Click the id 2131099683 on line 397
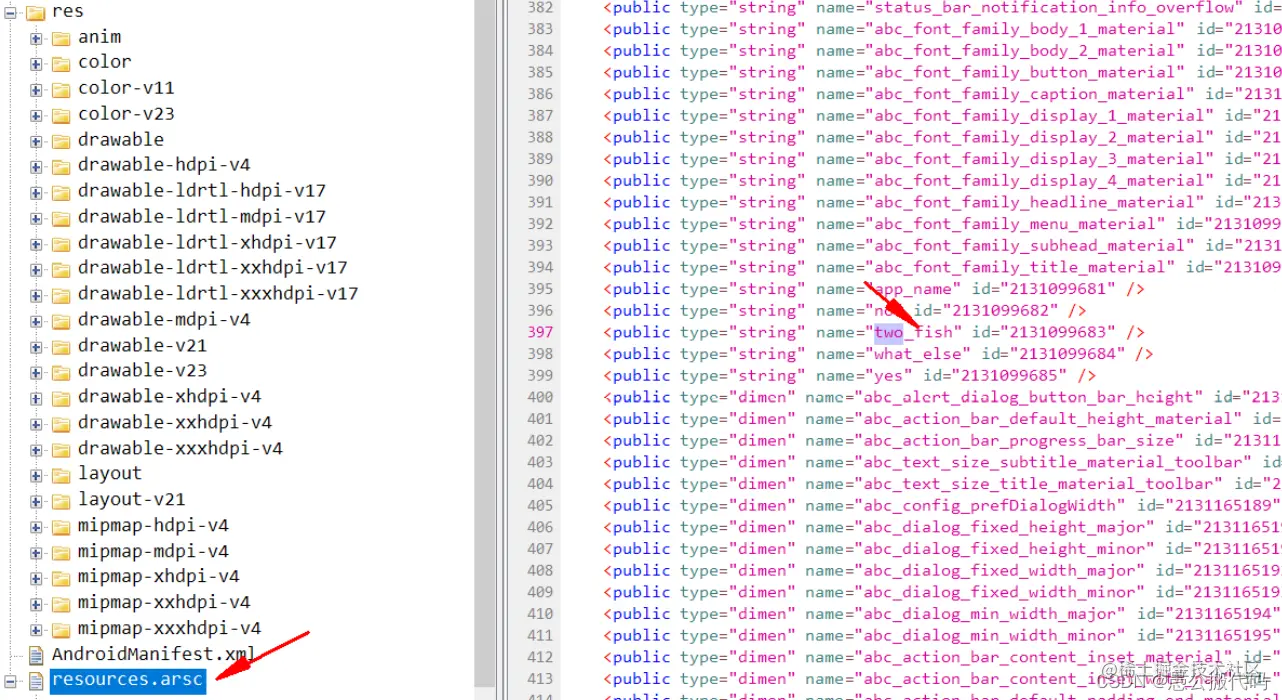Screen dimensions: 1282x700 pos(1058,332)
